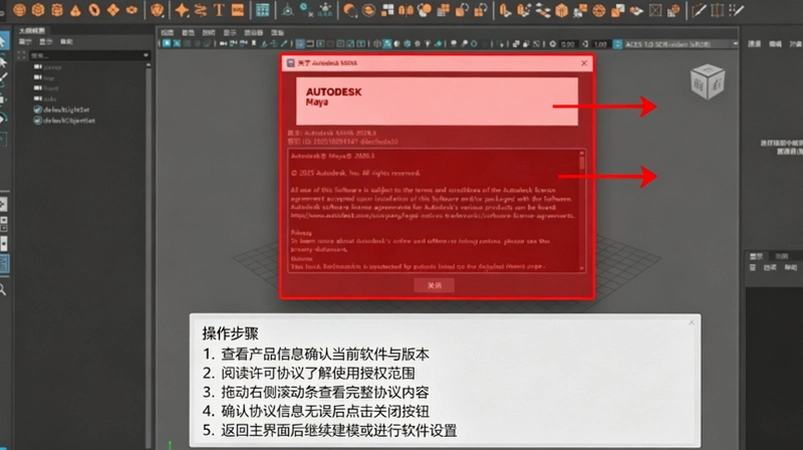Screen dimensions: 803x450
Task: Click the crossed-square shelf icon
Action: click(x=655, y=10)
